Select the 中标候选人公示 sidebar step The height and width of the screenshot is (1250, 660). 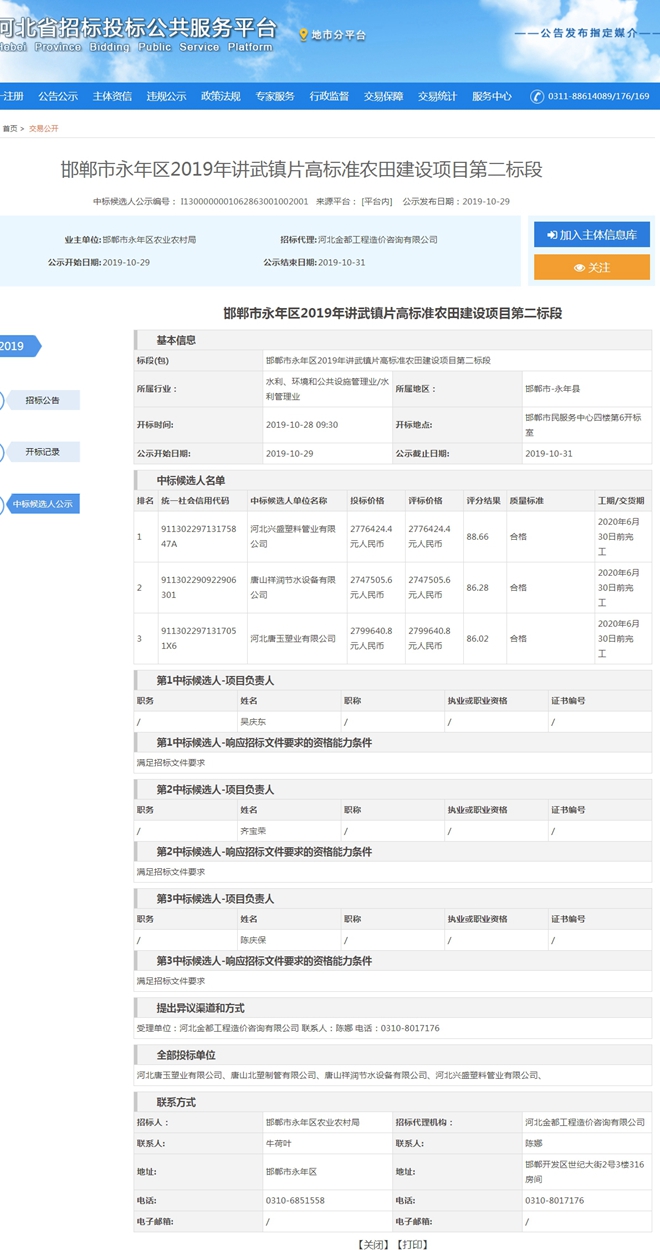42,504
